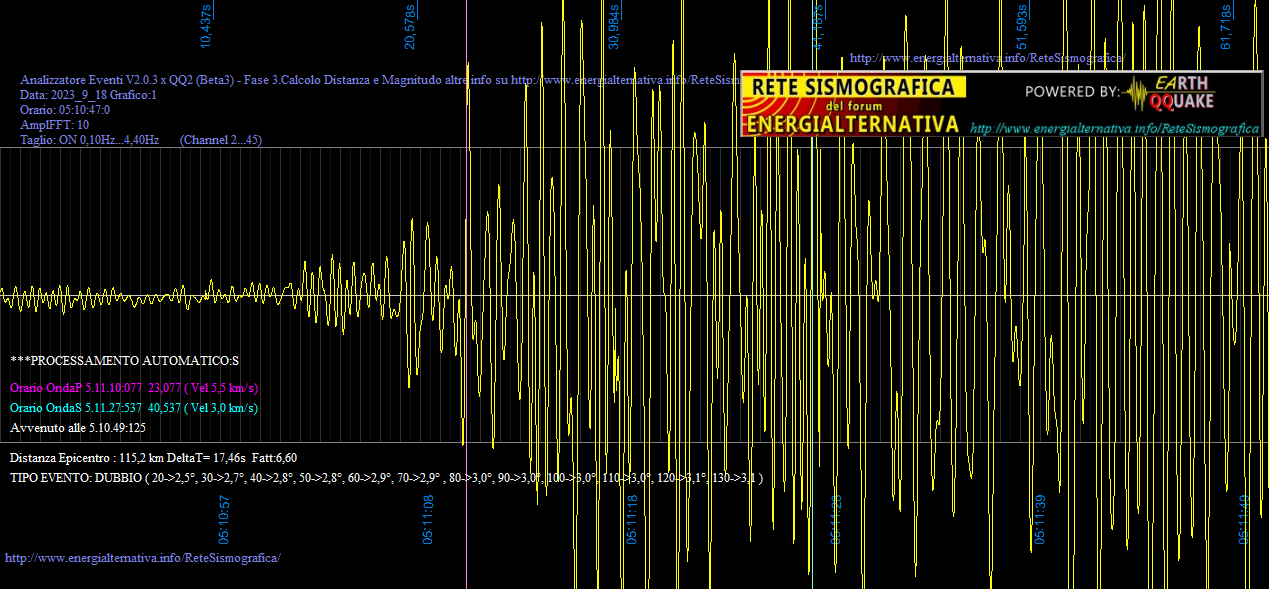
Task: Click the "Distanza Epicentro : 115,2 km" line
Action: pos(153,458)
